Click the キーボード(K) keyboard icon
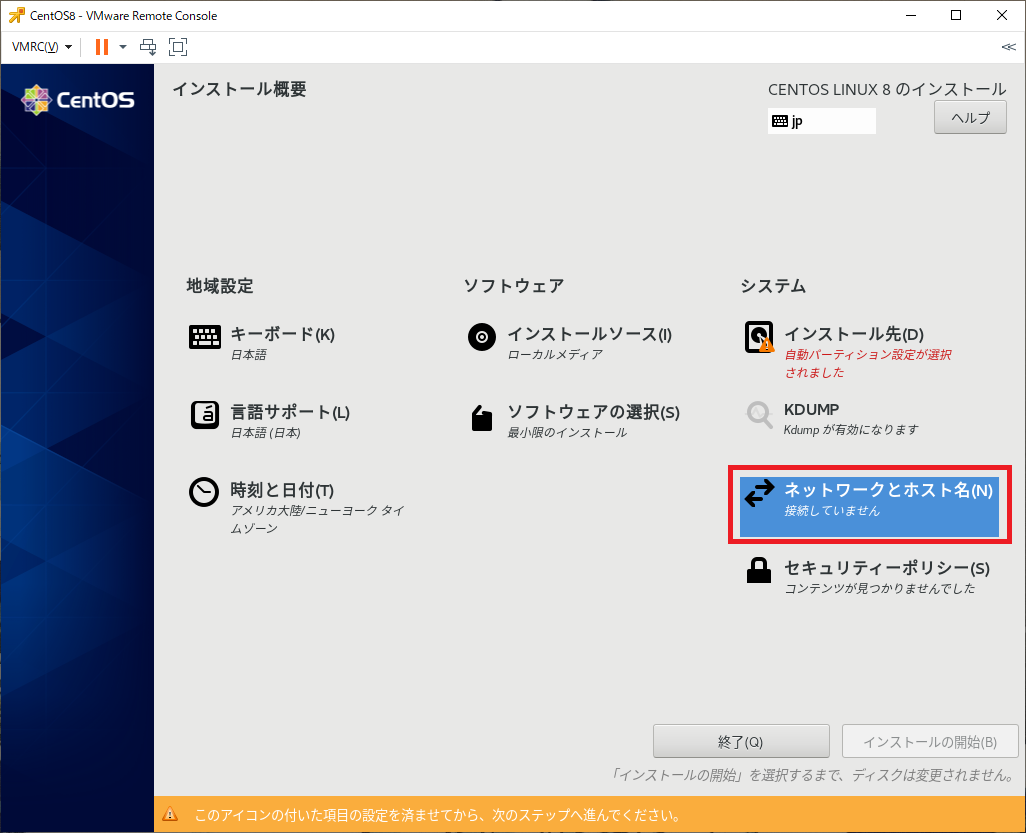 (x=205, y=337)
